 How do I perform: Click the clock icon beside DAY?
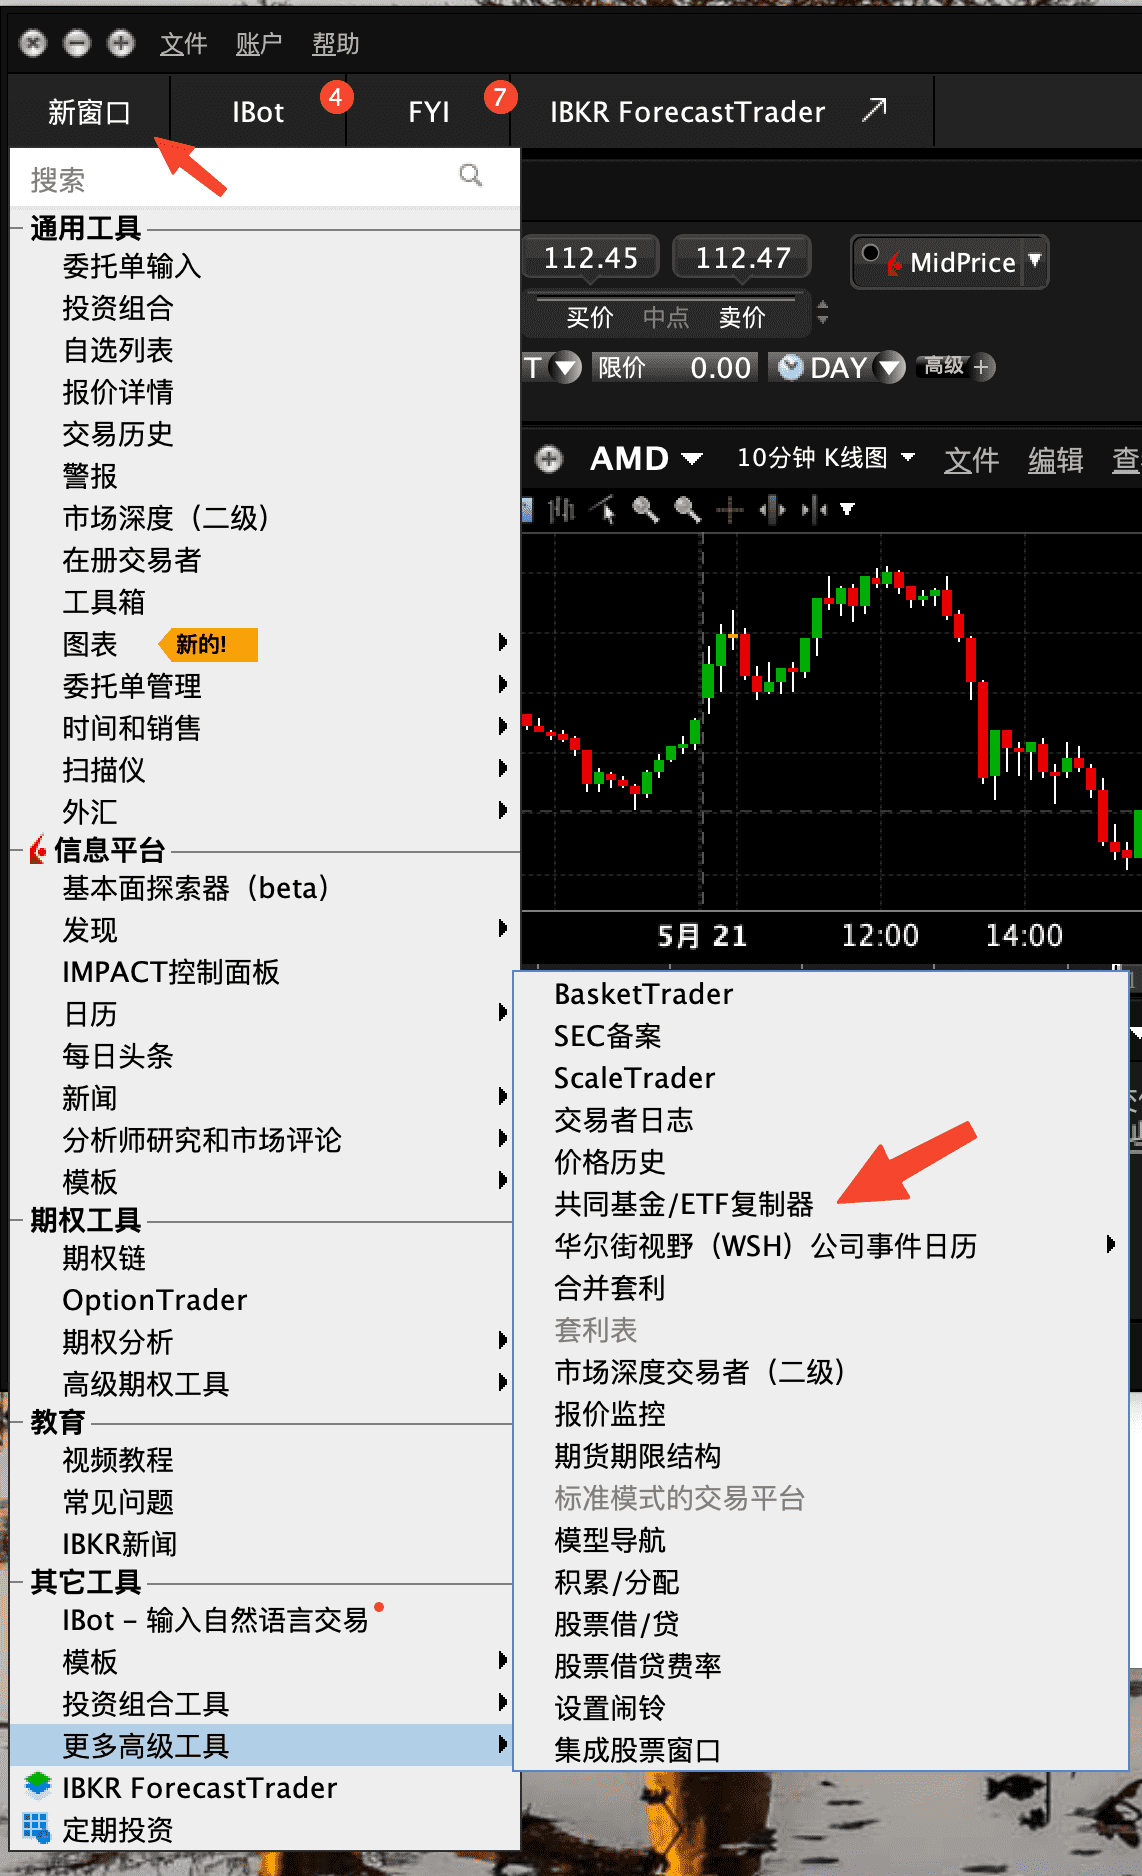coord(791,367)
